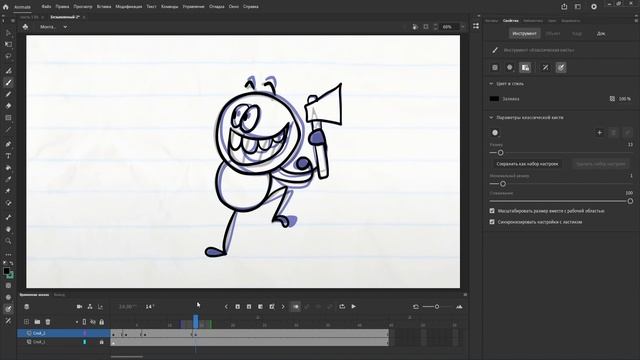Select the Selection arrow tool
The width and height of the screenshot is (640, 360).
(8, 33)
